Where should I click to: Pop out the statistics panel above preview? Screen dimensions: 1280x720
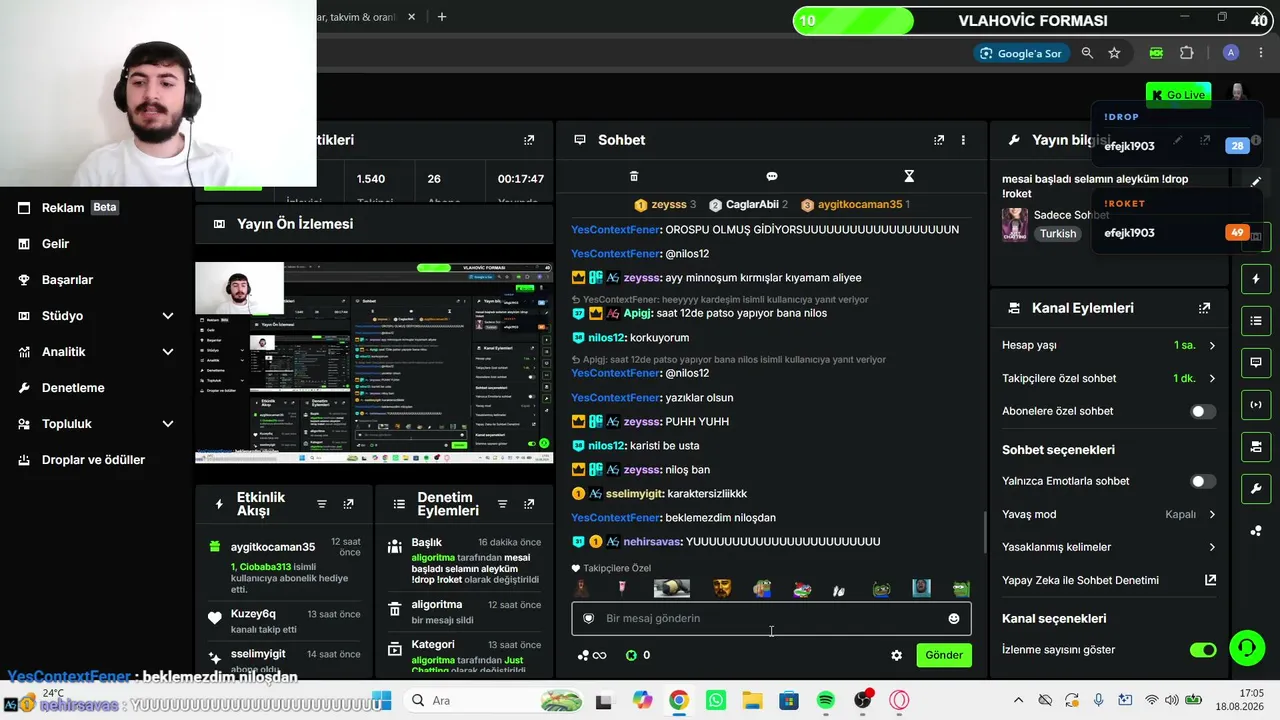(x=528, y=140)
